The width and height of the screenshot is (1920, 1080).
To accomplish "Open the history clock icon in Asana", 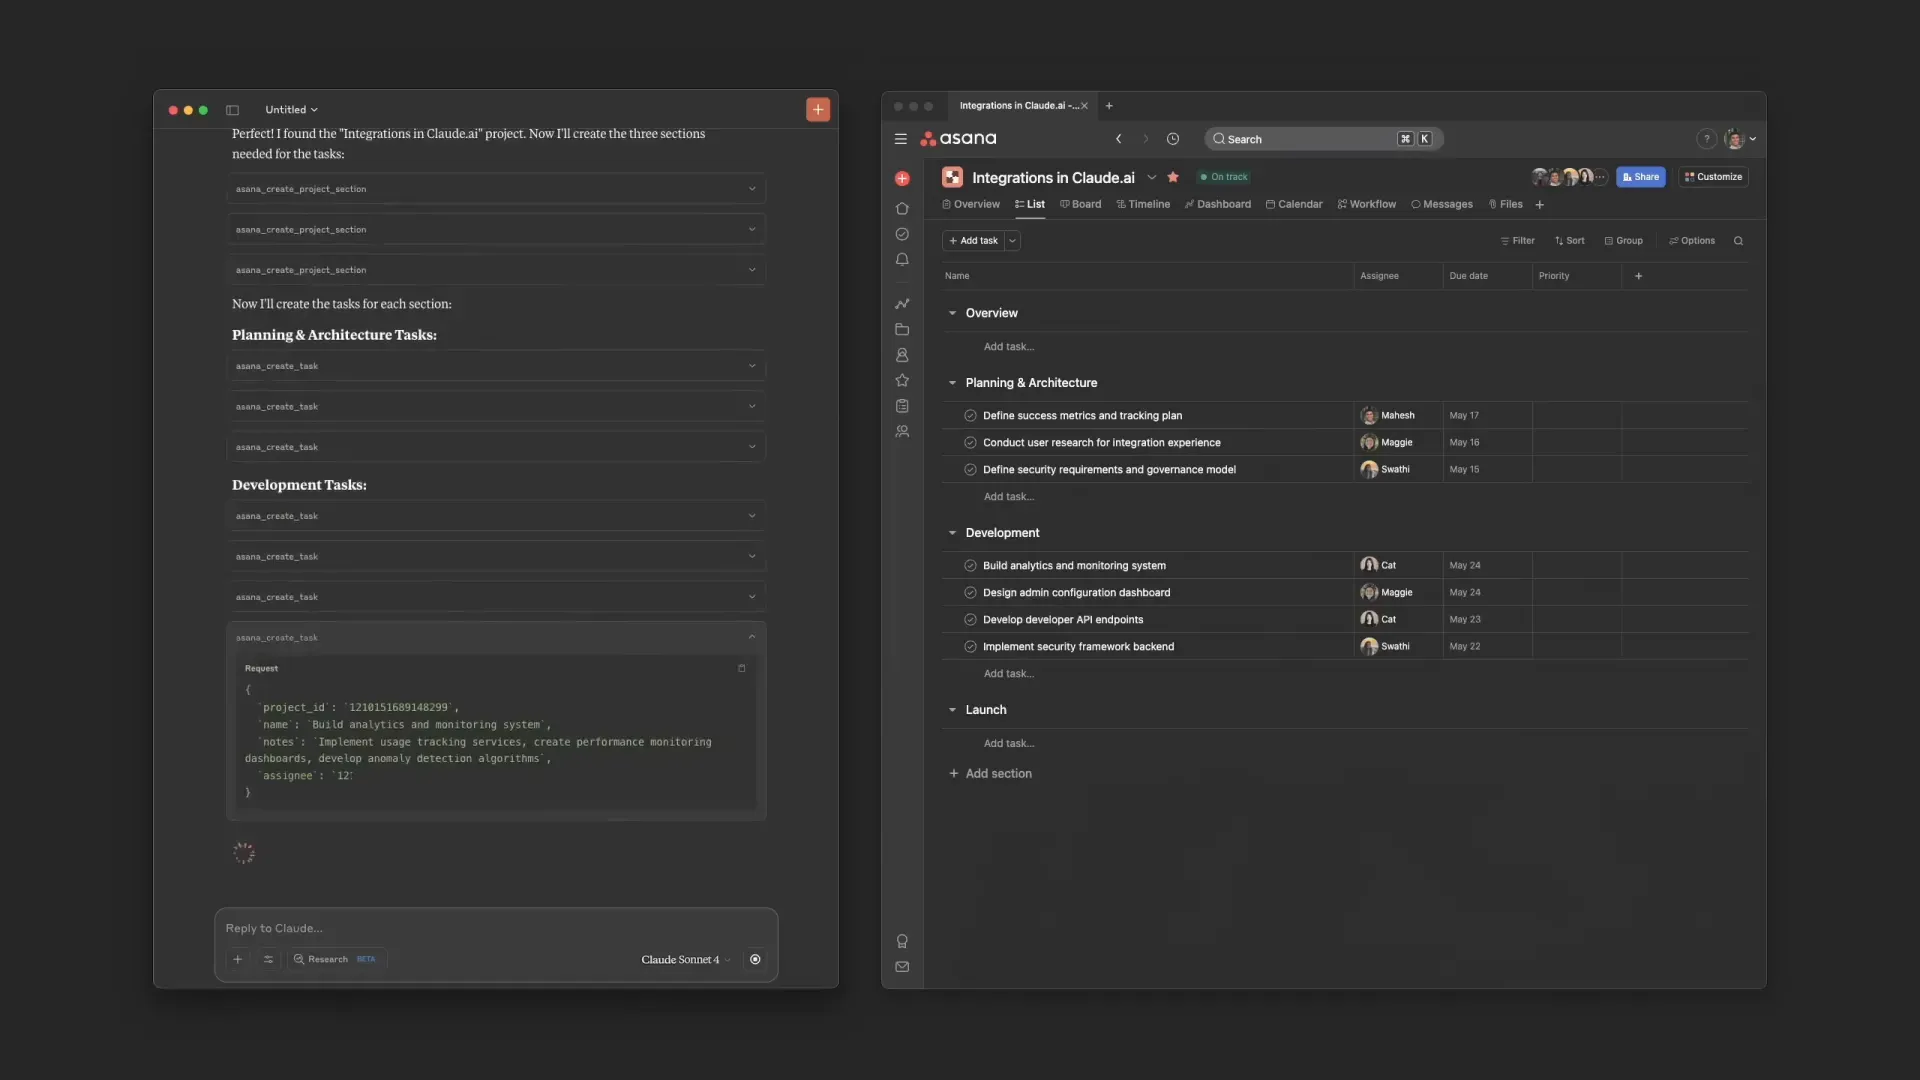I will (x=1173, y=139).
